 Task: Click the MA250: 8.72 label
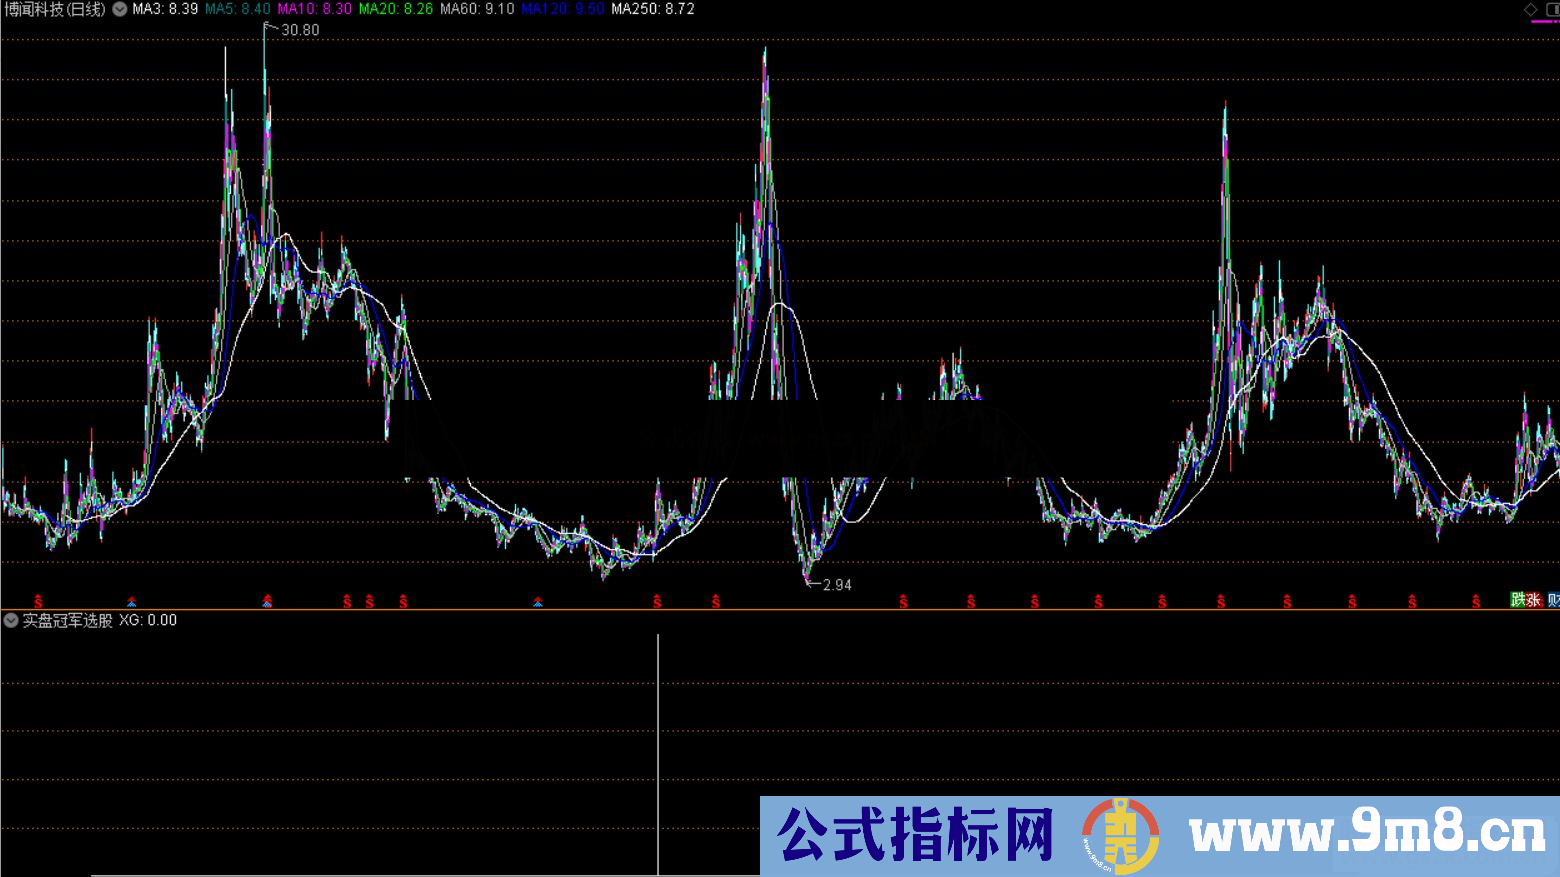[x=653, y=9]
